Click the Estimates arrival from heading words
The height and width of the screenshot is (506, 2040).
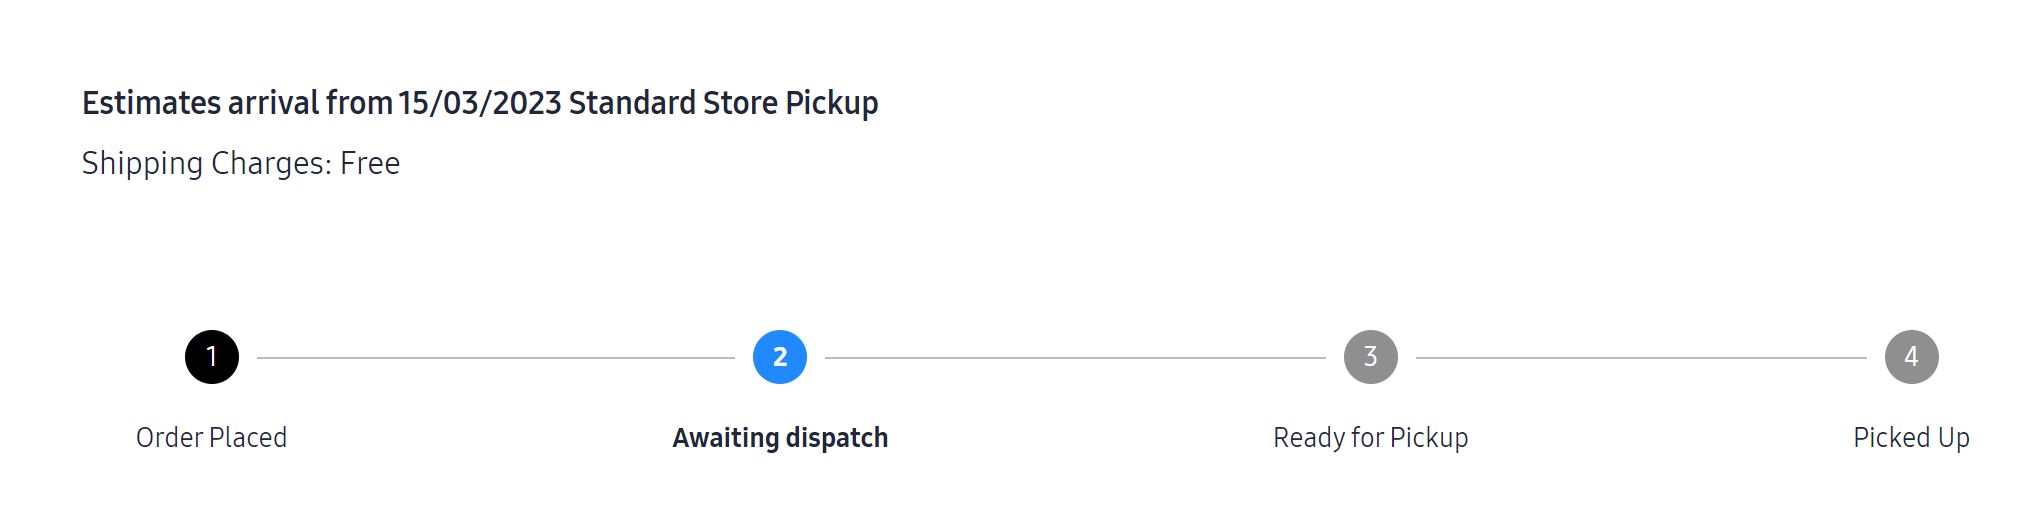[x=237, y=103]
